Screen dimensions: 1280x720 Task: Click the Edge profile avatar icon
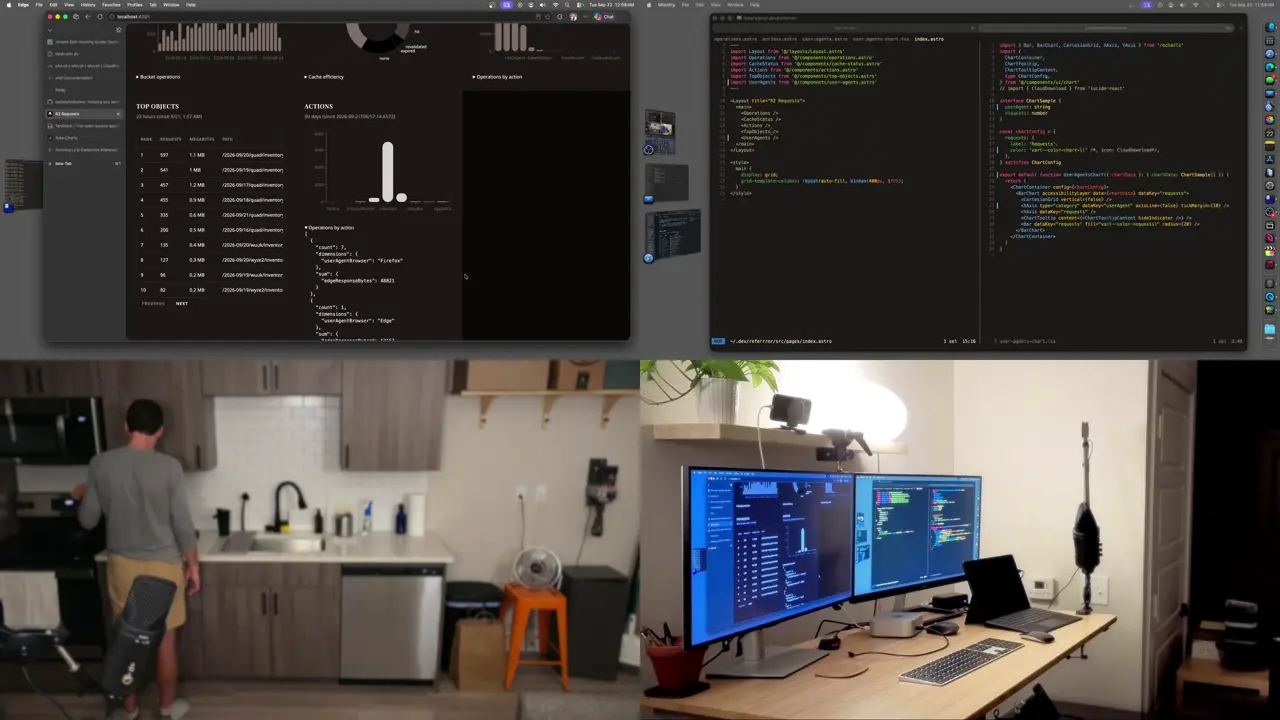coord(573,17)
